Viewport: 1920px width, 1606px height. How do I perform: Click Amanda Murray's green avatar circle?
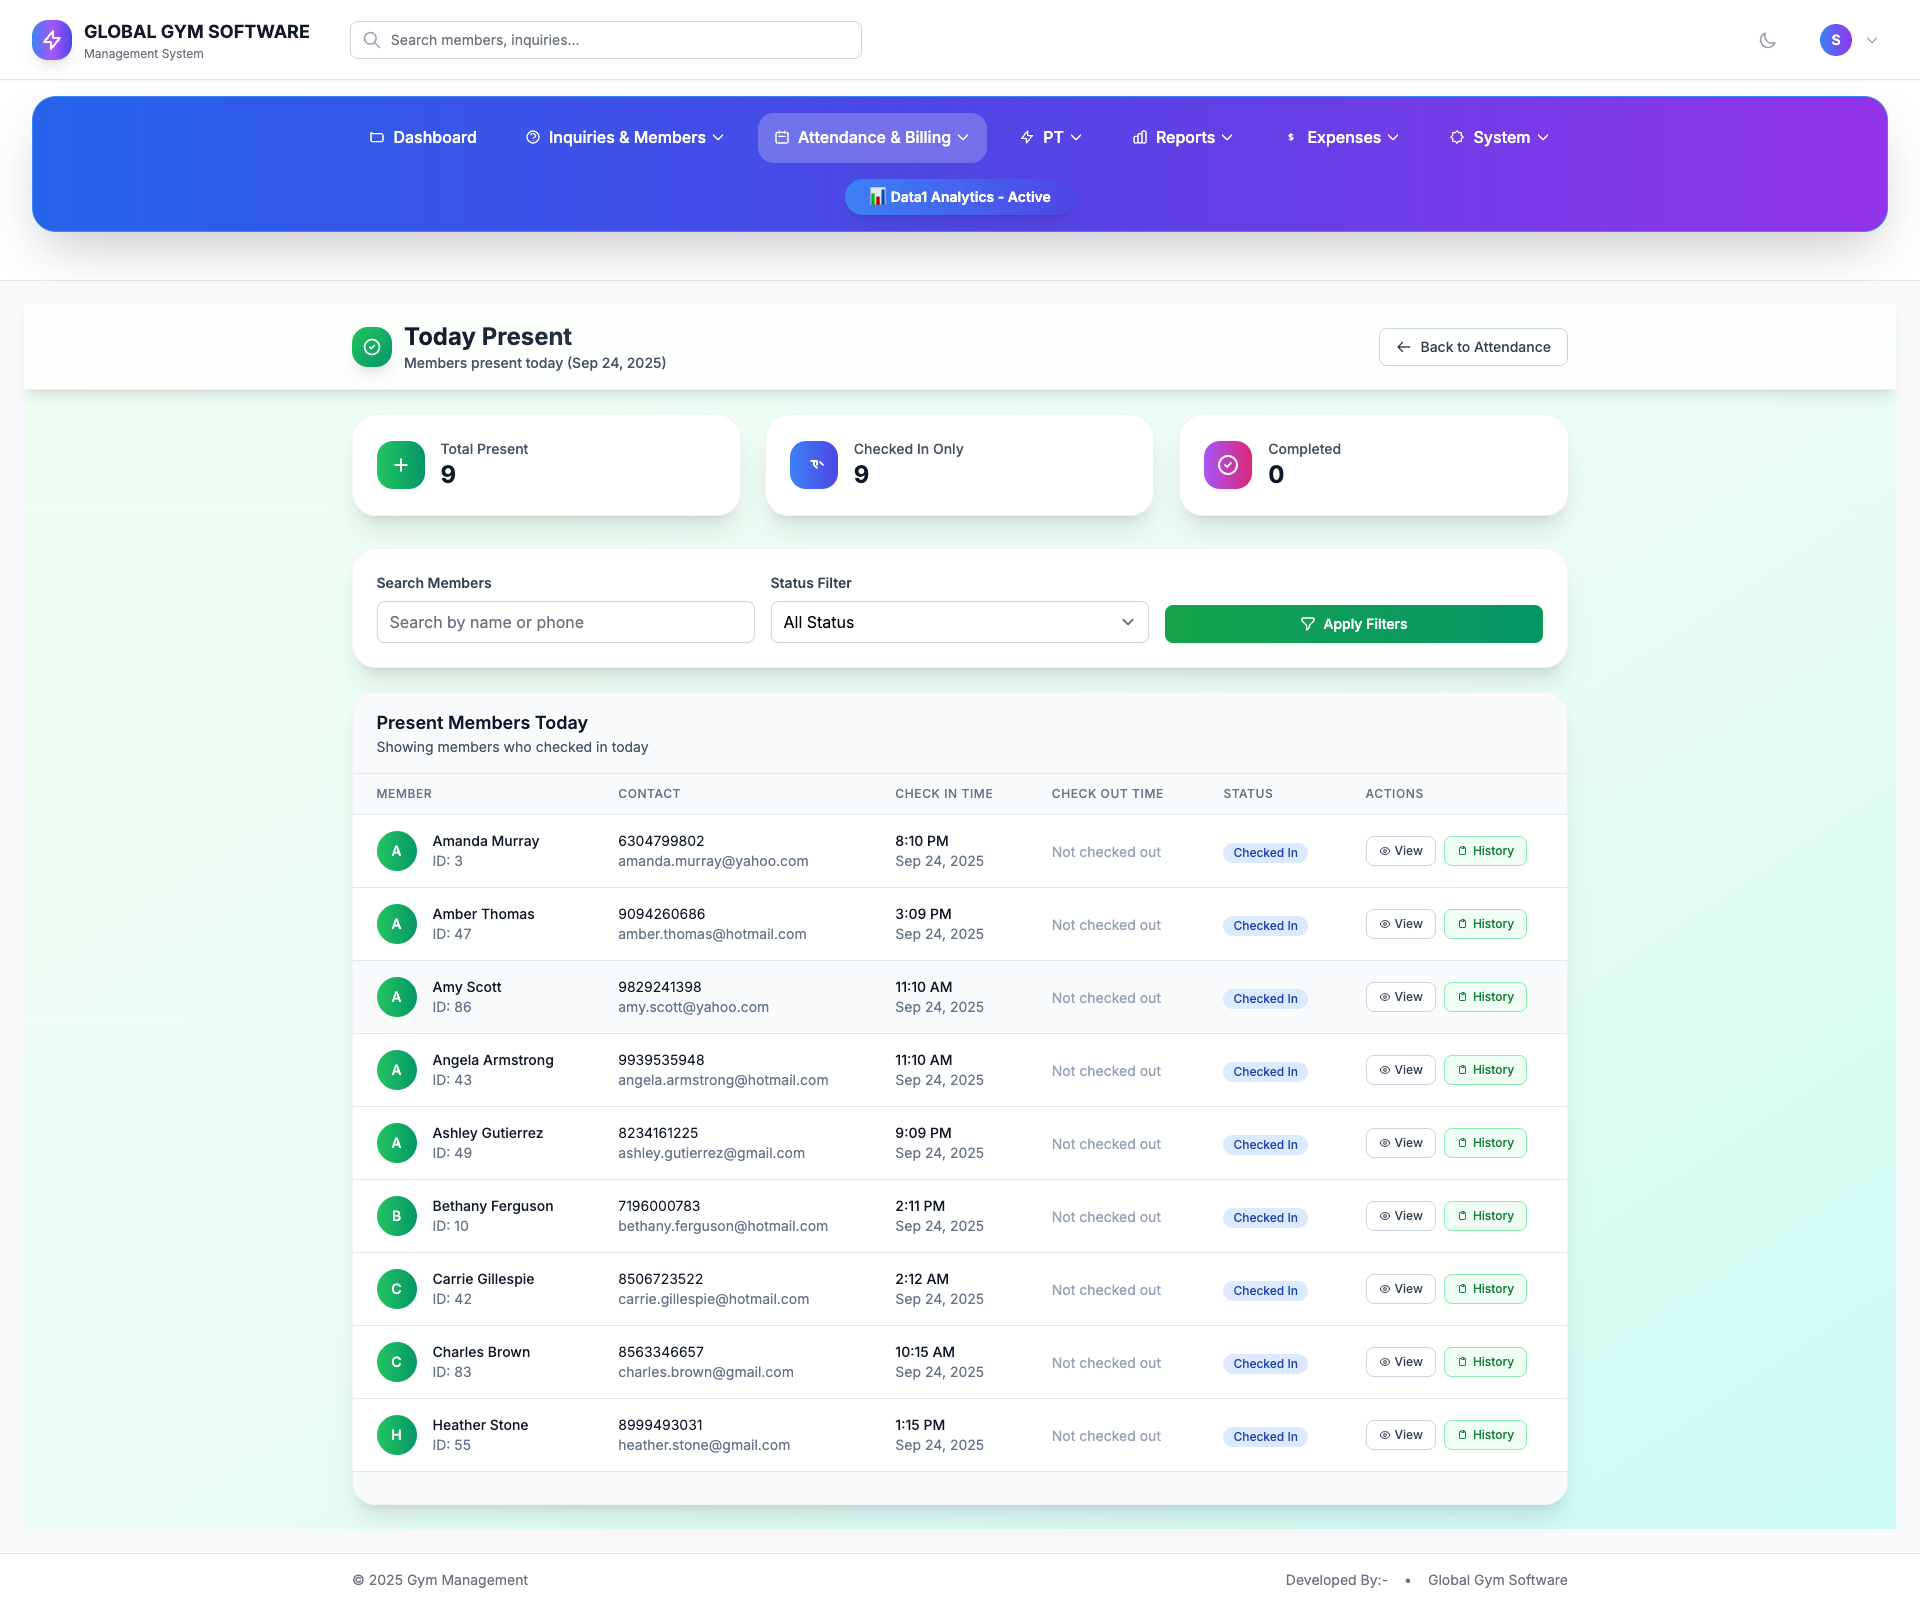(396, 851)
